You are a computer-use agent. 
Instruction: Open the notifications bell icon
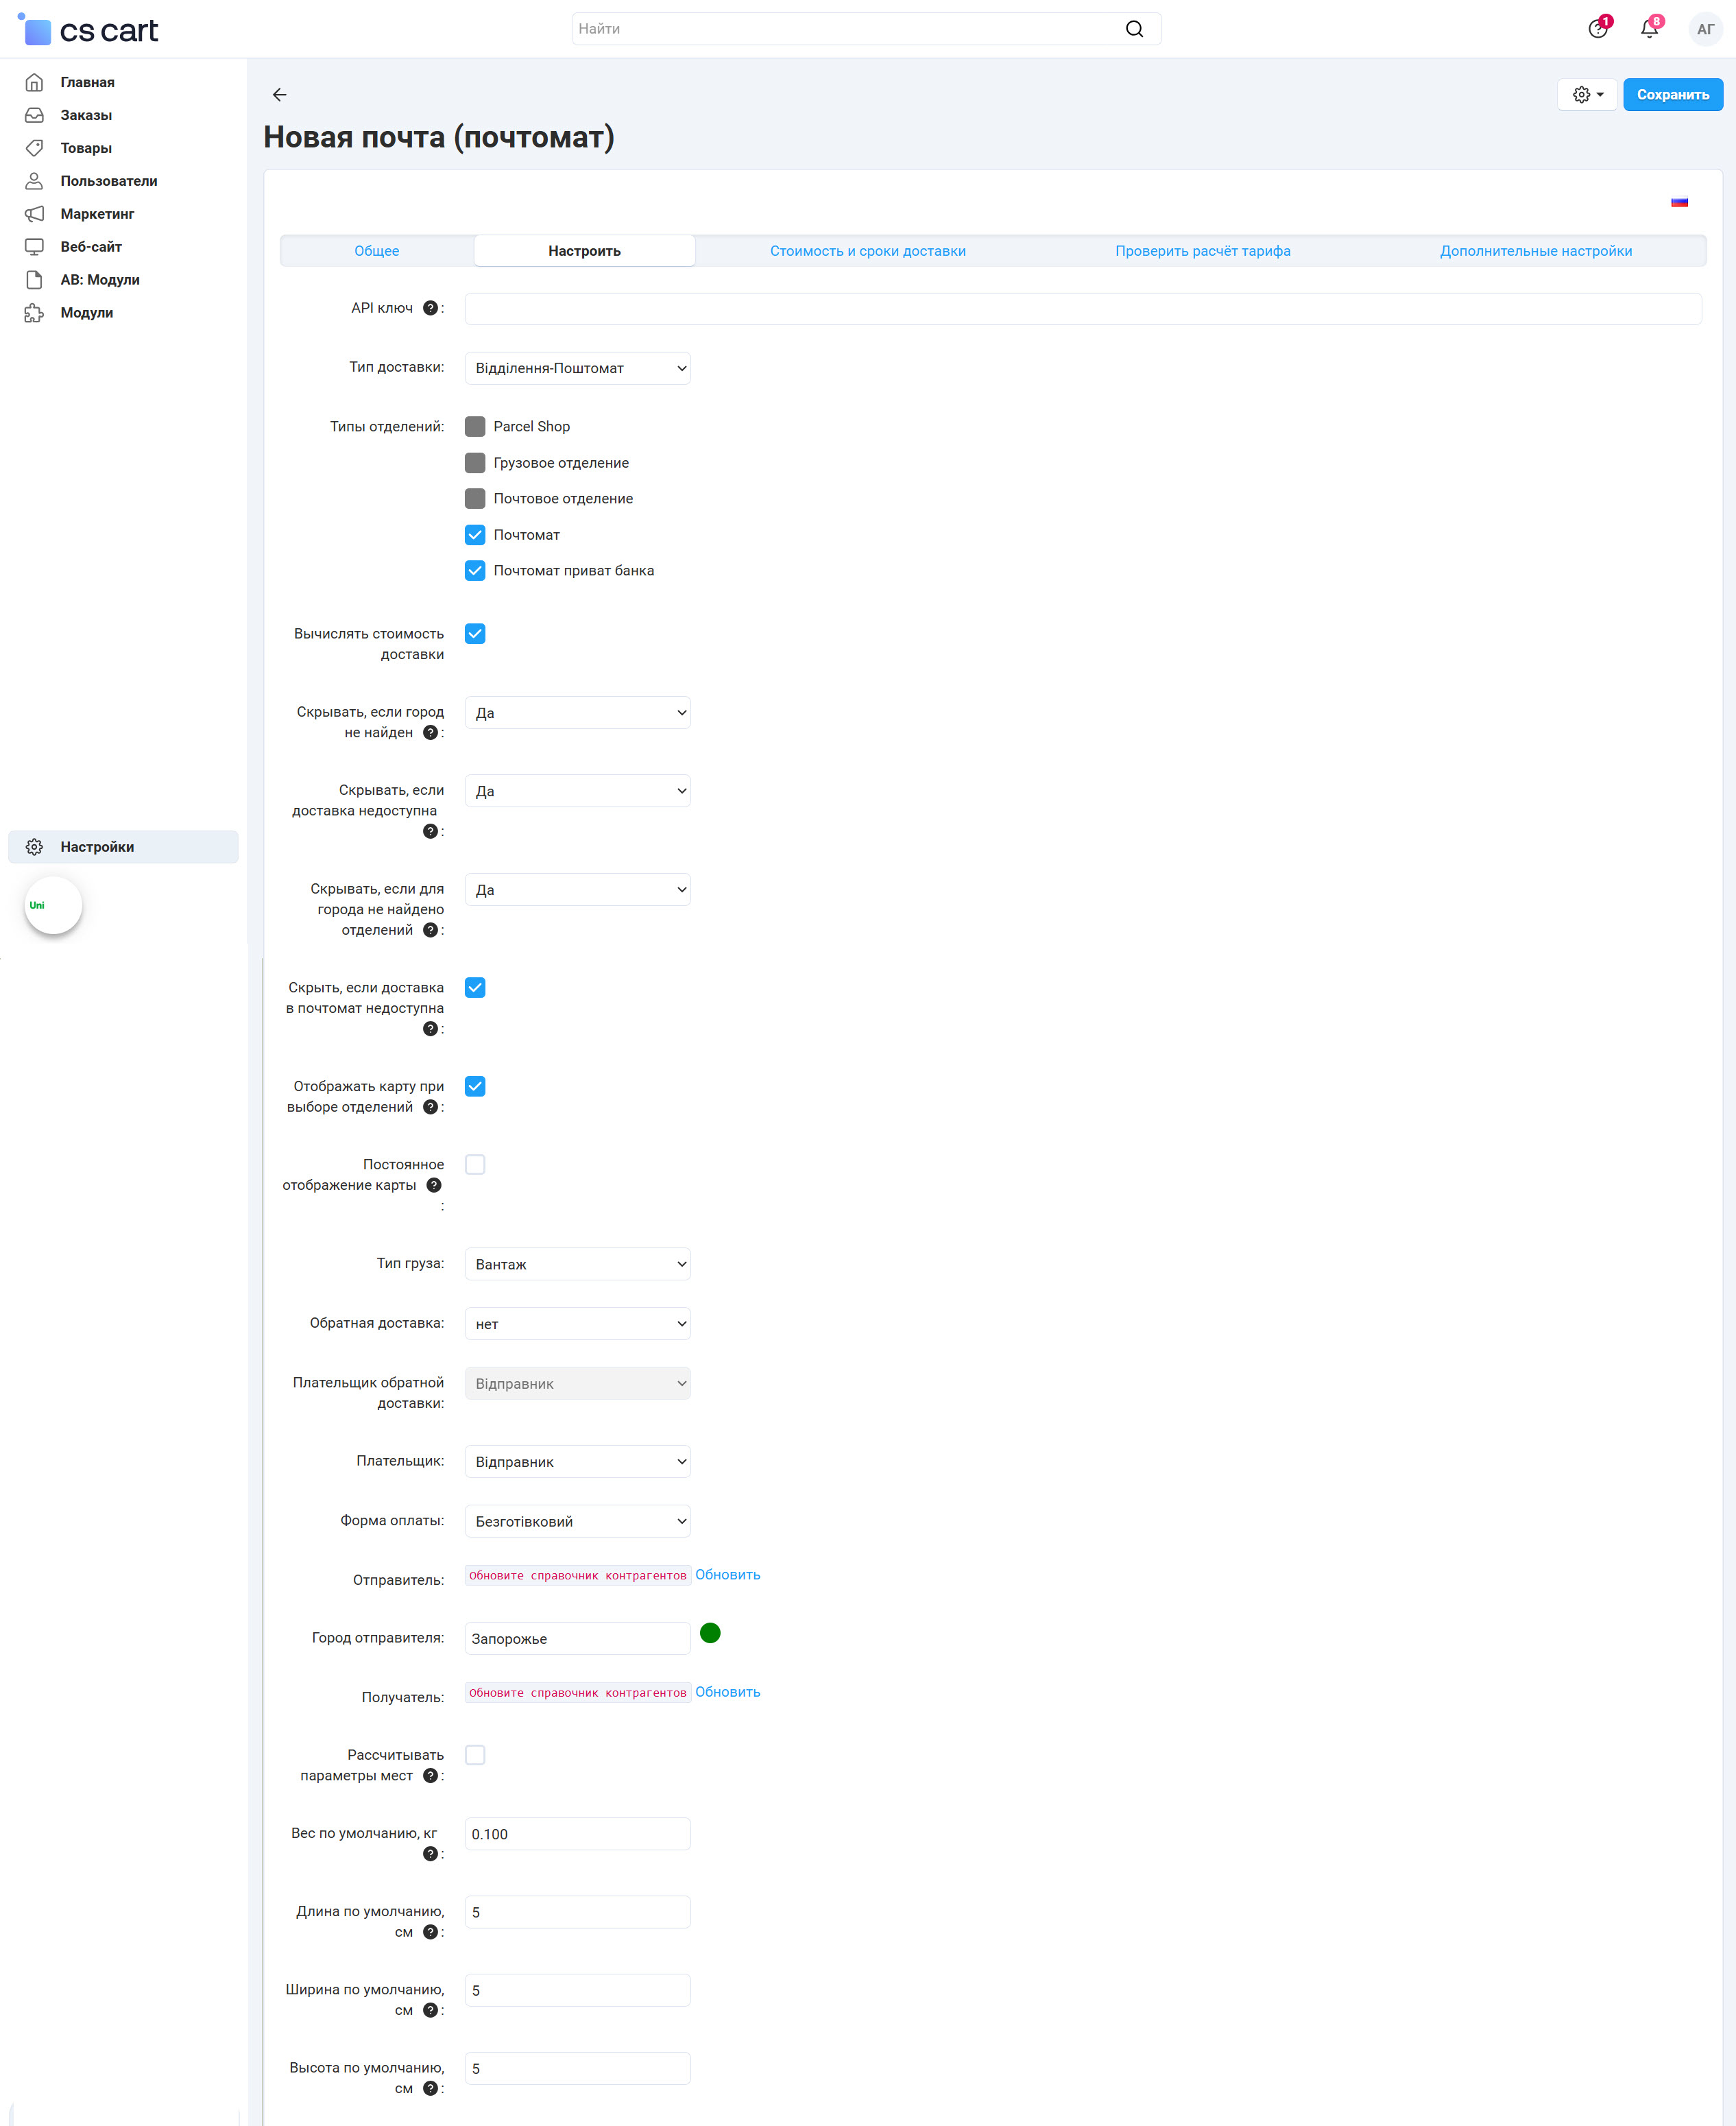pyautogui.click(x=1649, y=29)
